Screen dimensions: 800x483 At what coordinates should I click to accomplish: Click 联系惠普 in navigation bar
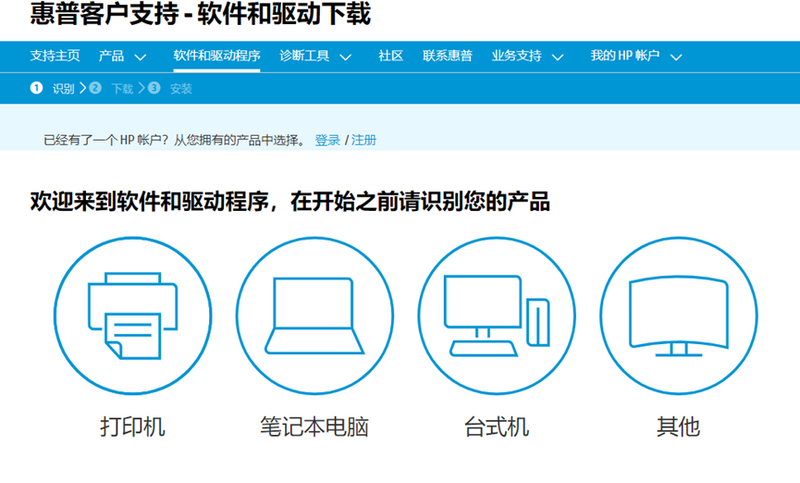coord(447,56)
